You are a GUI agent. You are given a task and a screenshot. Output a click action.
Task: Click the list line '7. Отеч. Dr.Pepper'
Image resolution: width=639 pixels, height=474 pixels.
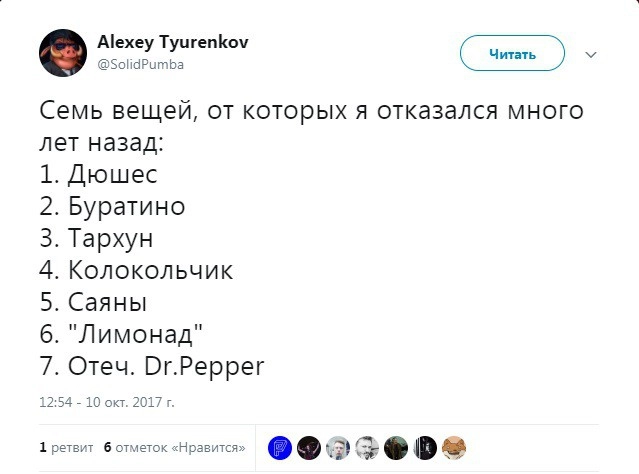[x=152, y=366]
